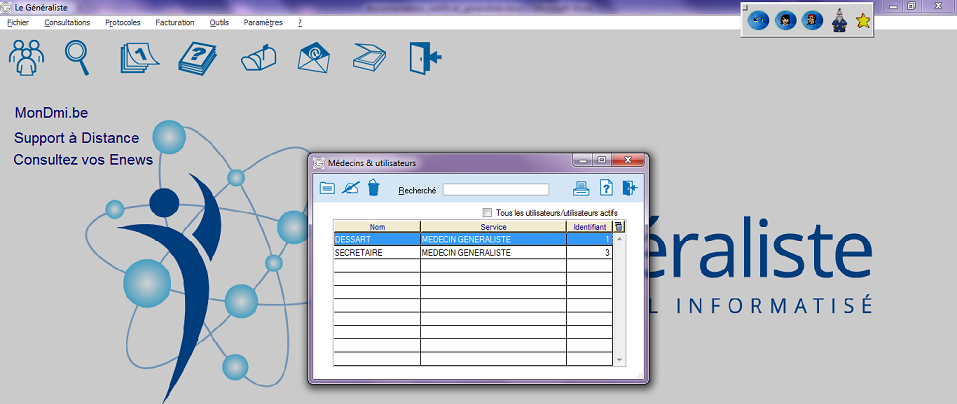Click the exit door icon in main toolbar

(x=425, y=58)
